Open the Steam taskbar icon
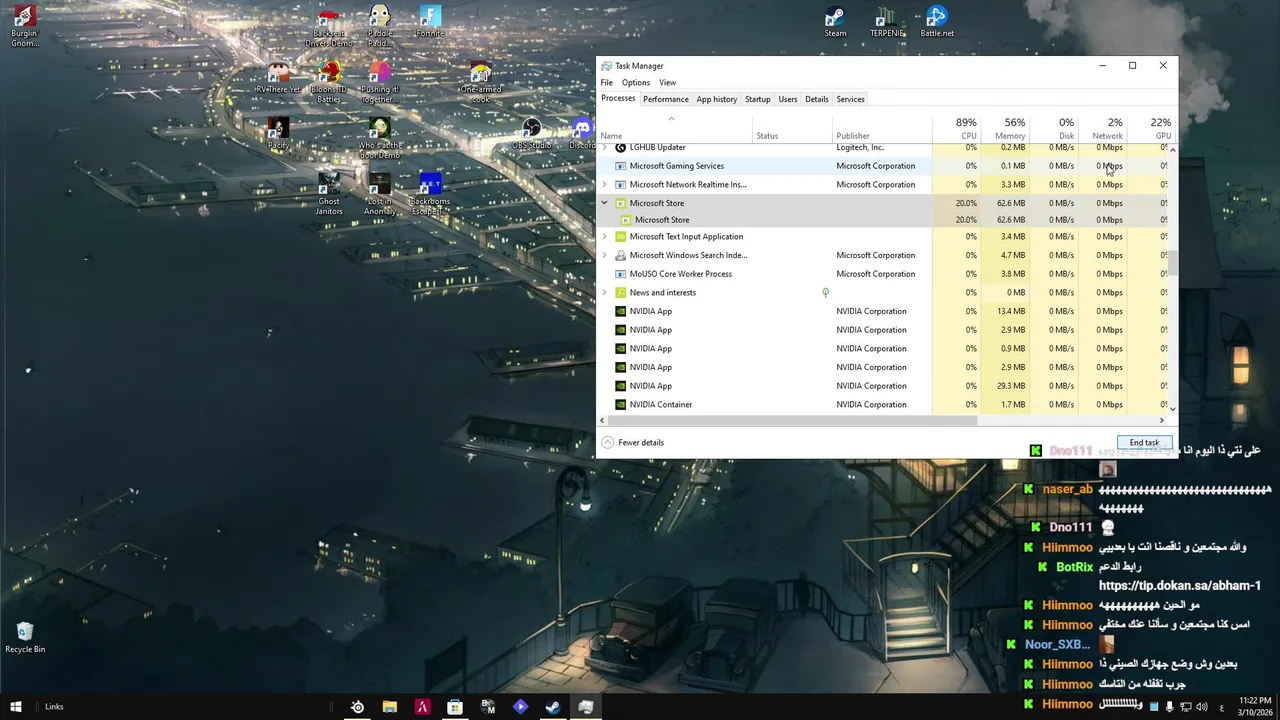 [552, 707]
